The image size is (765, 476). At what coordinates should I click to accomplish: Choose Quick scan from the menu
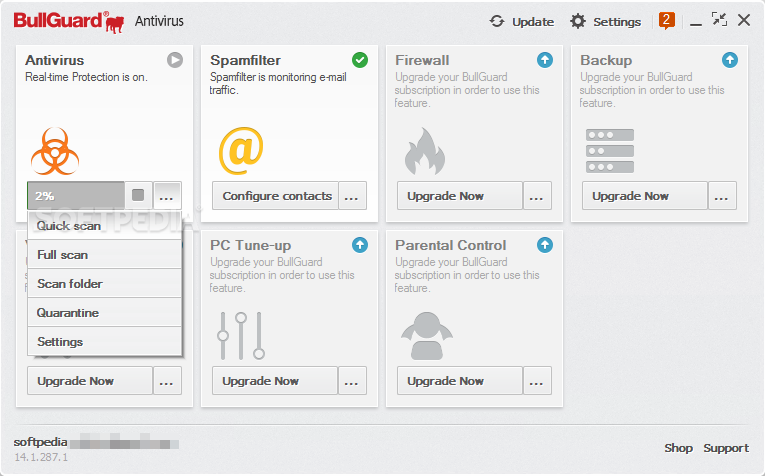click(x=104, y=225)
